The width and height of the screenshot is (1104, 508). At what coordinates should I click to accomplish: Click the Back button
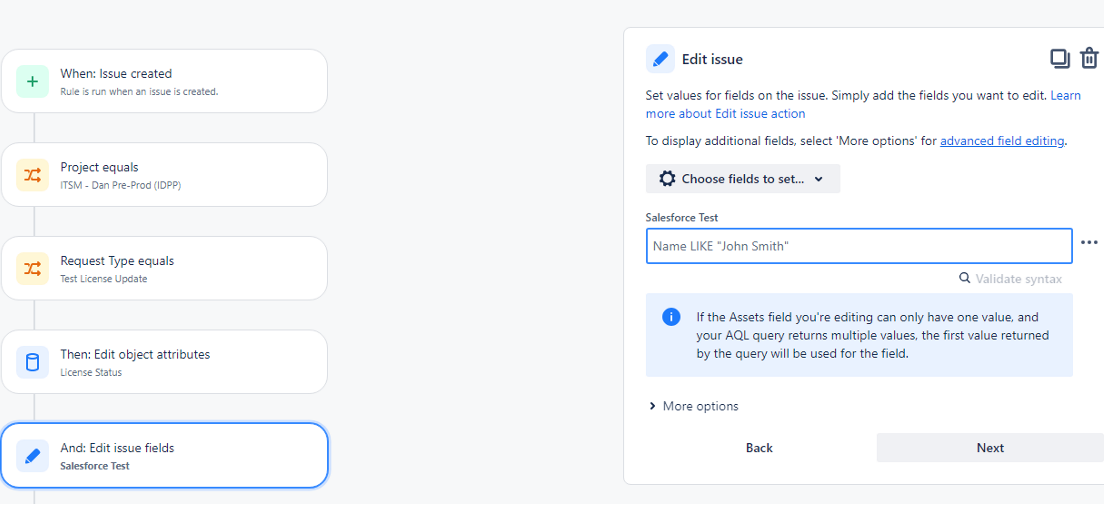759,447
